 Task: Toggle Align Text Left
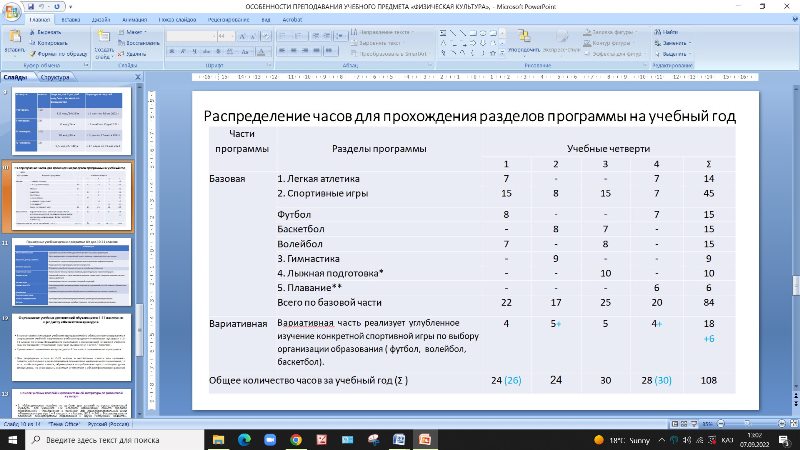click(x=282, y=51)
